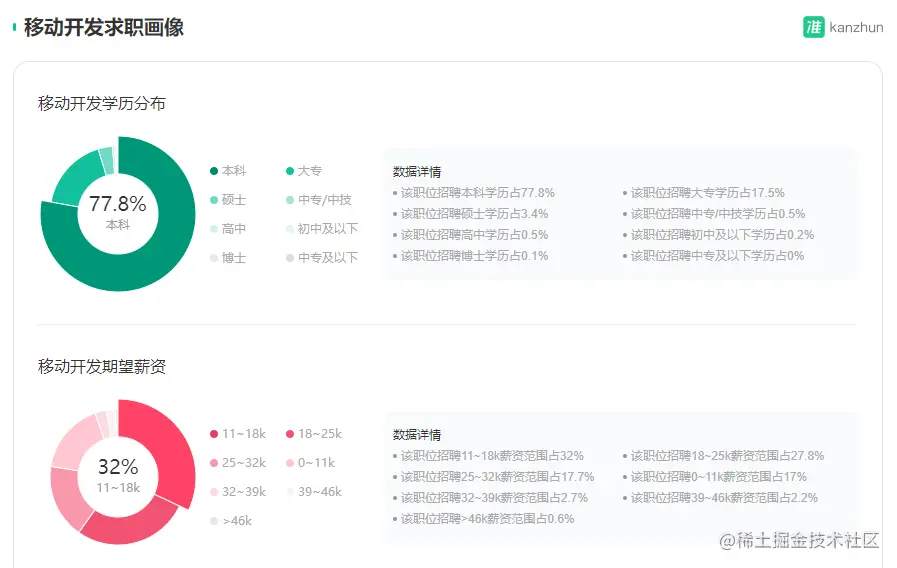The height and width of the screenshot is (568, 897).
Task: Click the 25~32k segment of salary donut
Action: pos(68,498)
